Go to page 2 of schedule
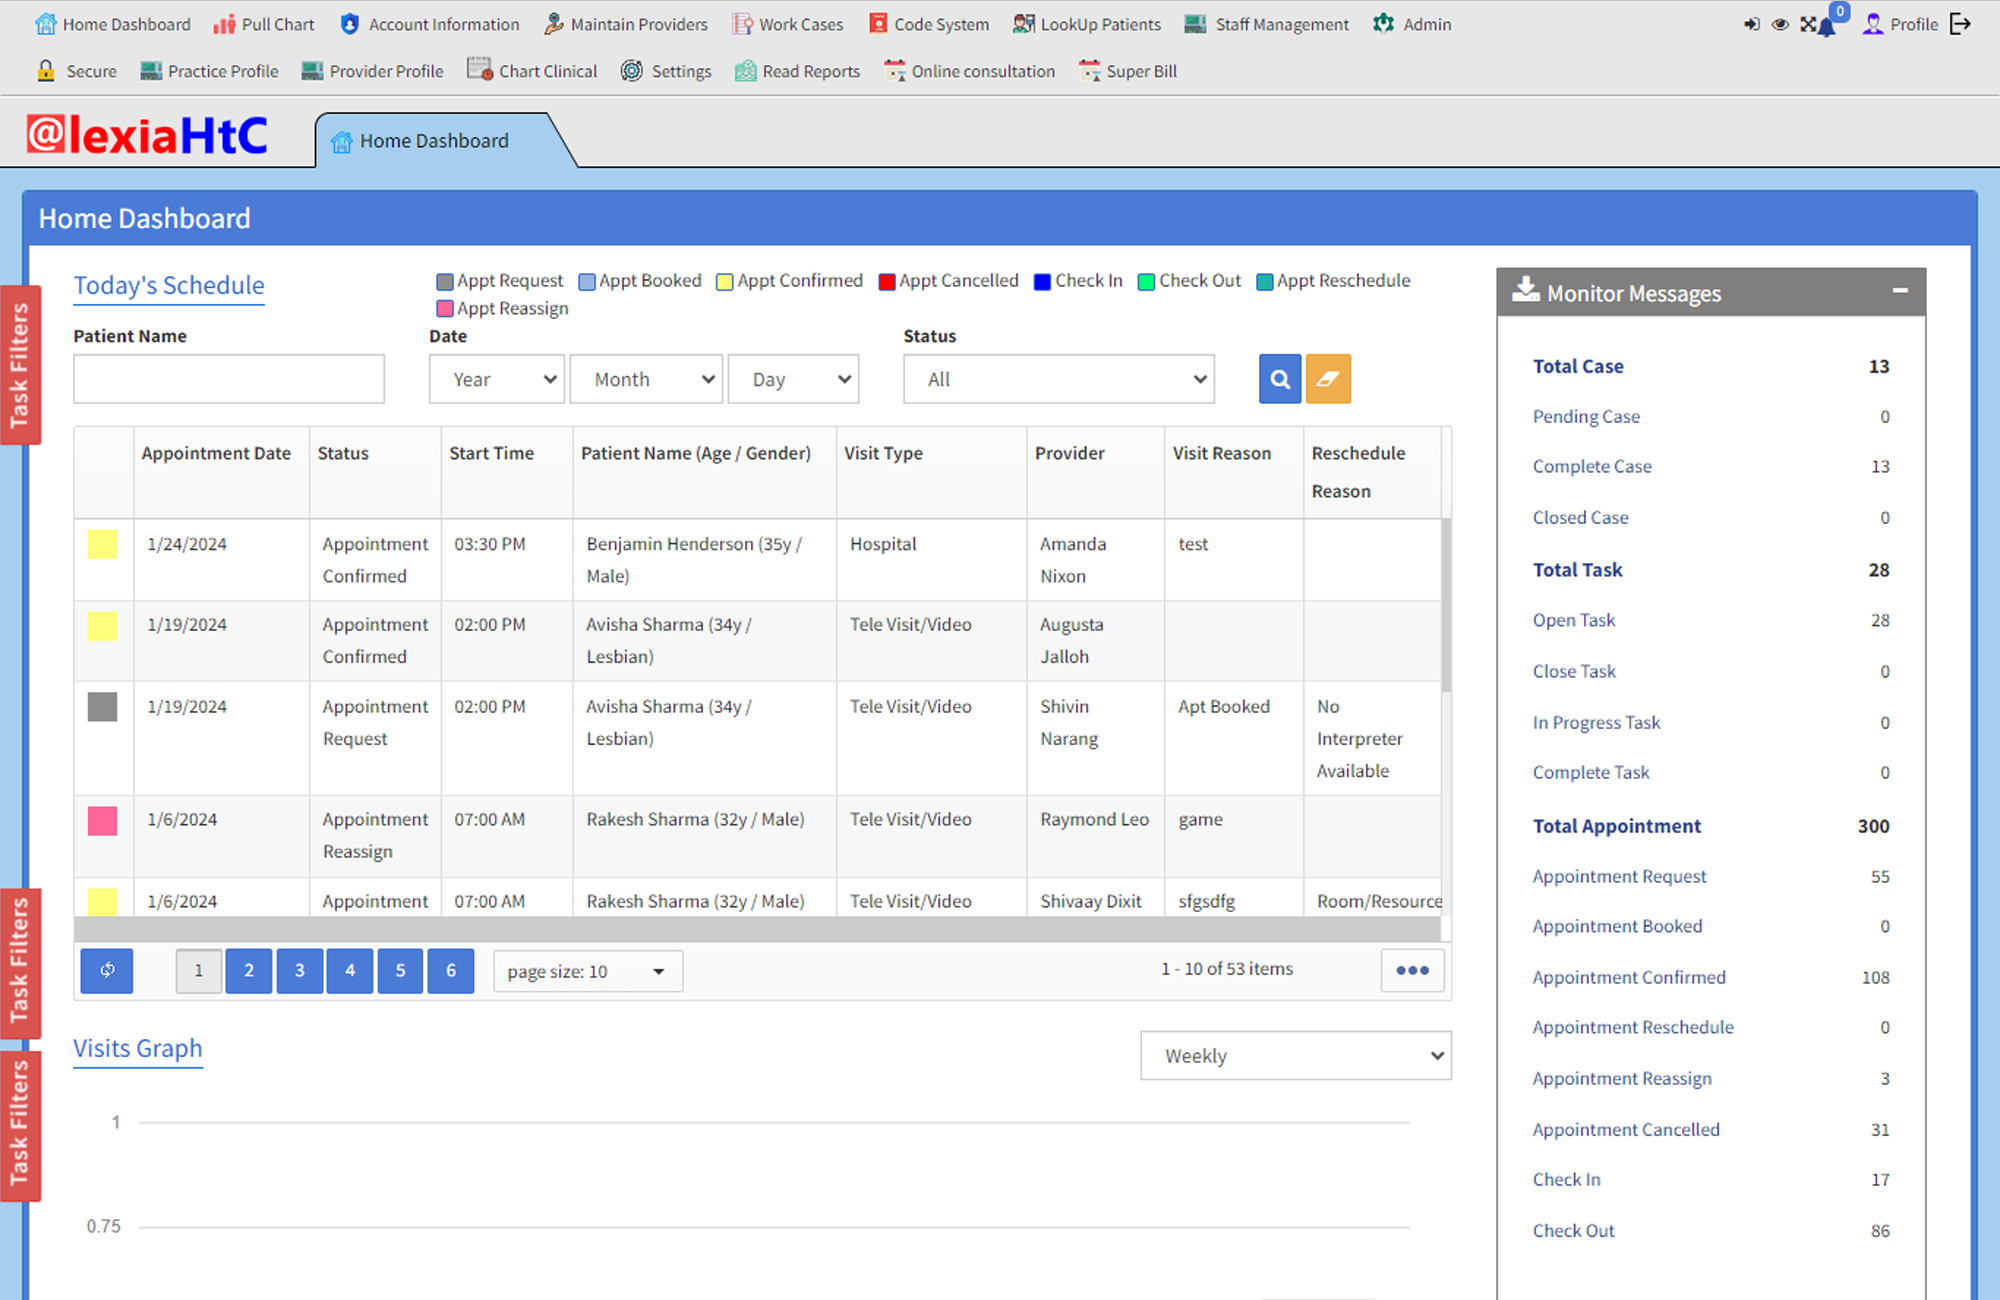The height and width of the screenshot is (1300, 2000). pyautogui.click(x=249, y=970)
